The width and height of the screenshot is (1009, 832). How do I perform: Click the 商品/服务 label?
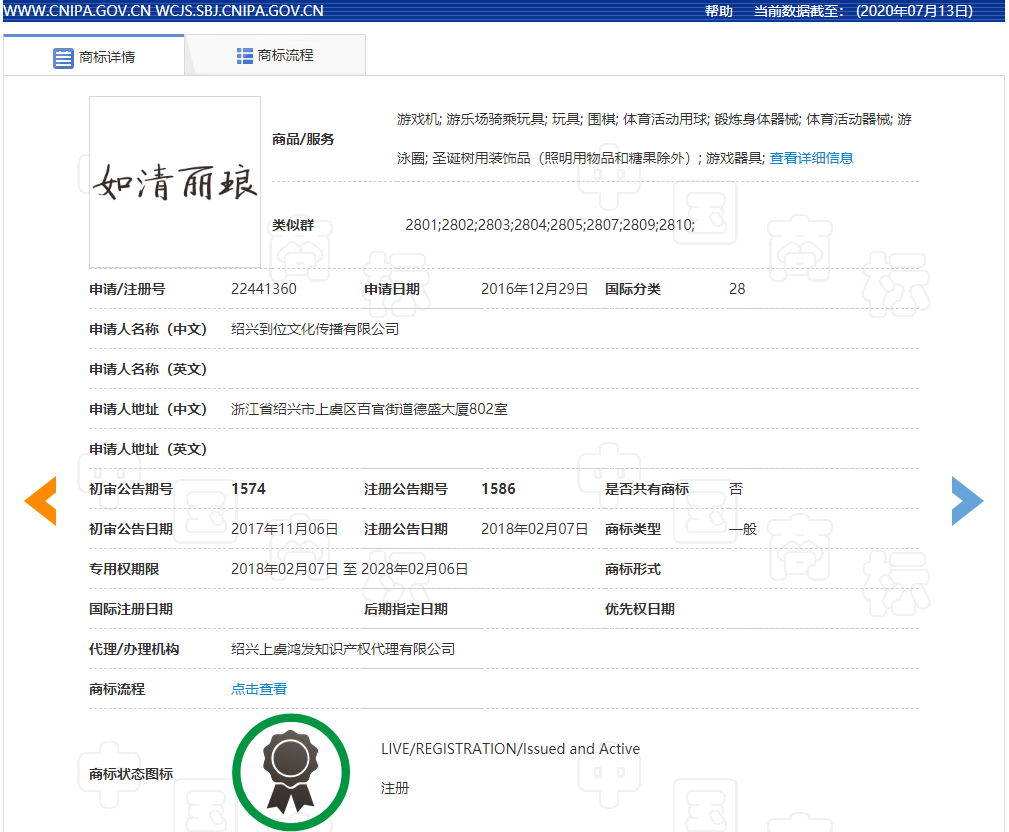coord(303,139)
